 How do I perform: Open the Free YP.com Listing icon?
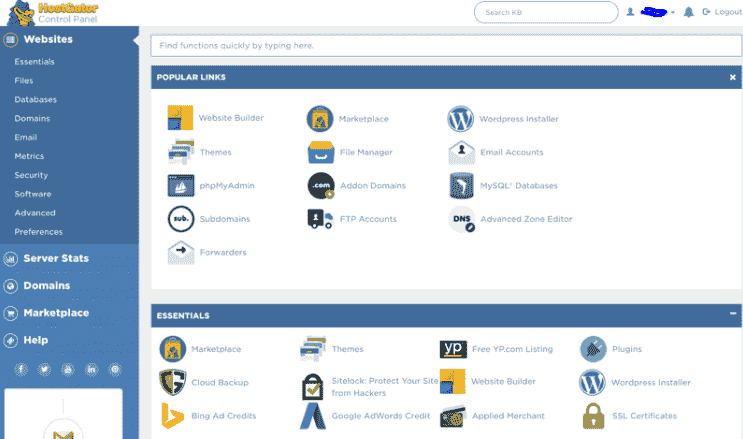point(453,349)
